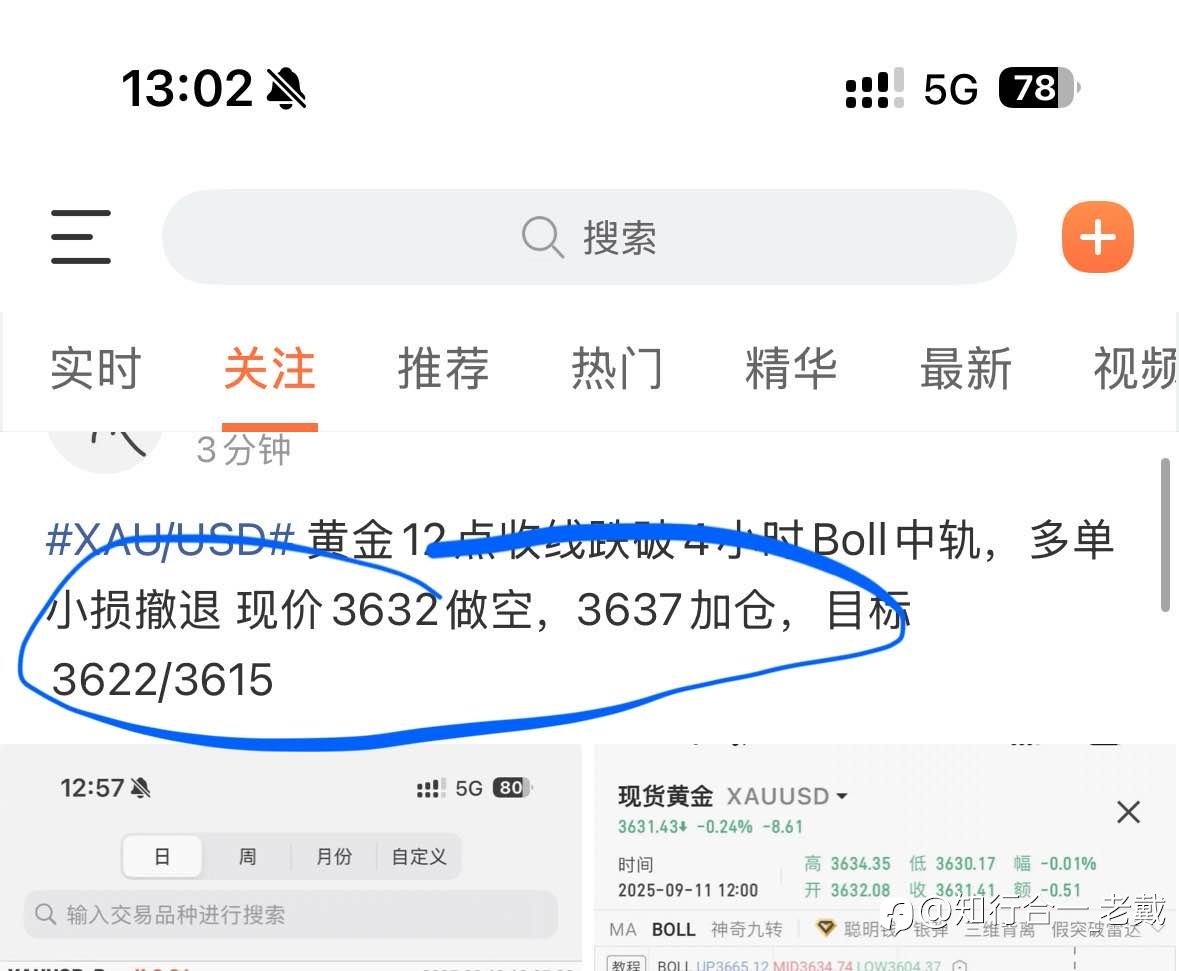The image size is (1179, 971).
Task: Open the hamburger menu icon
Action: (80, 237)
